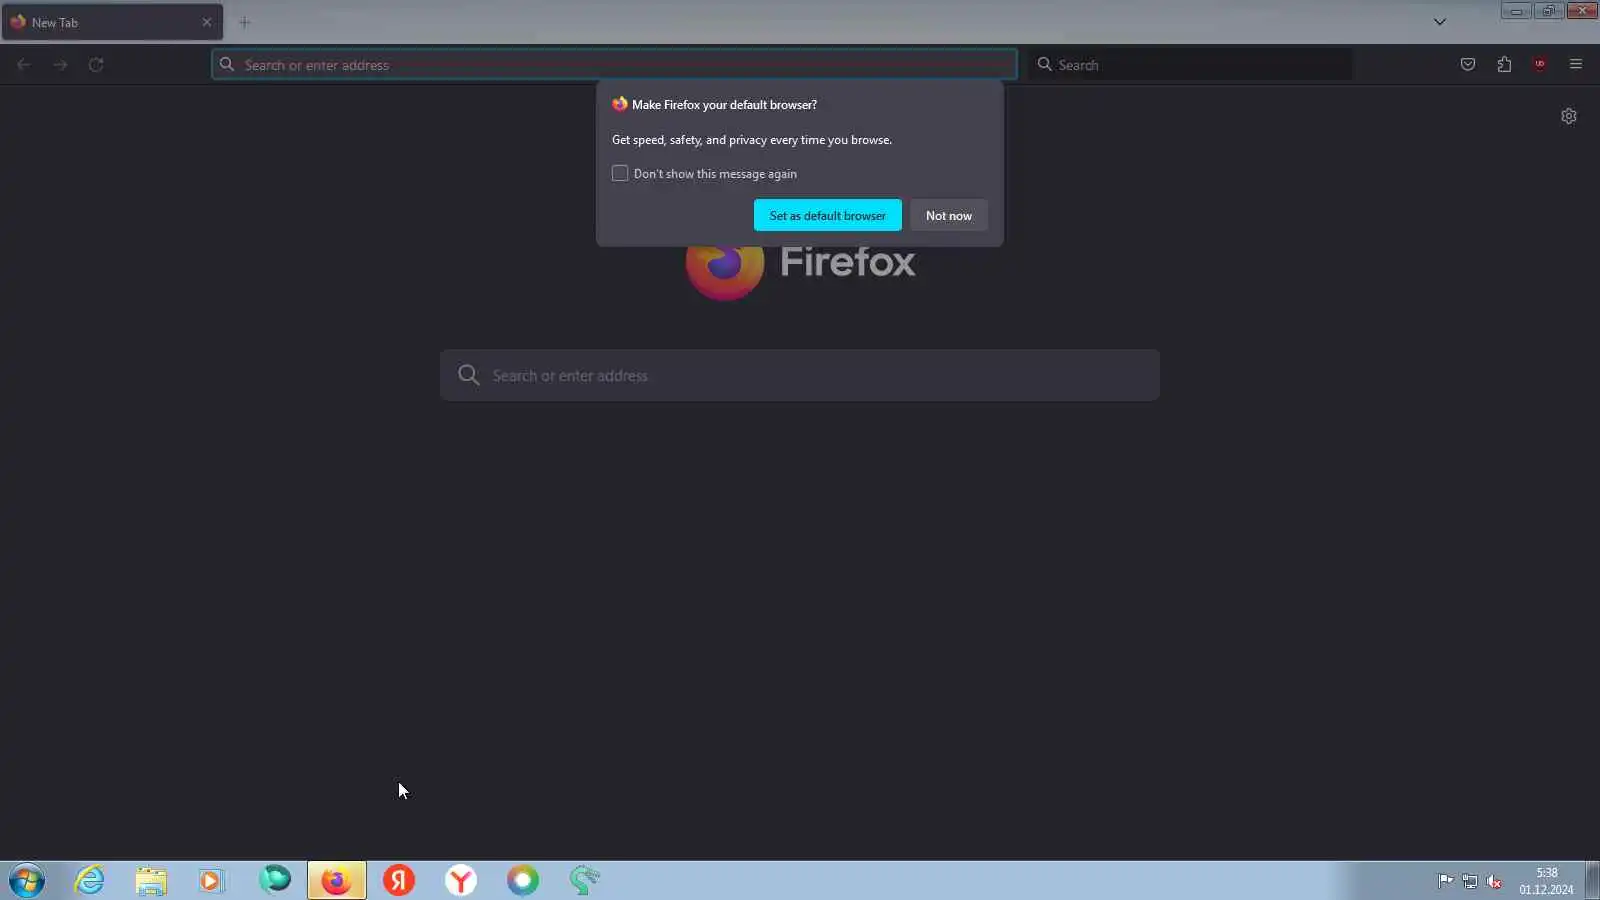
Task: Click the Action Center flag tray icon
Action: [x=1446, y=881]
